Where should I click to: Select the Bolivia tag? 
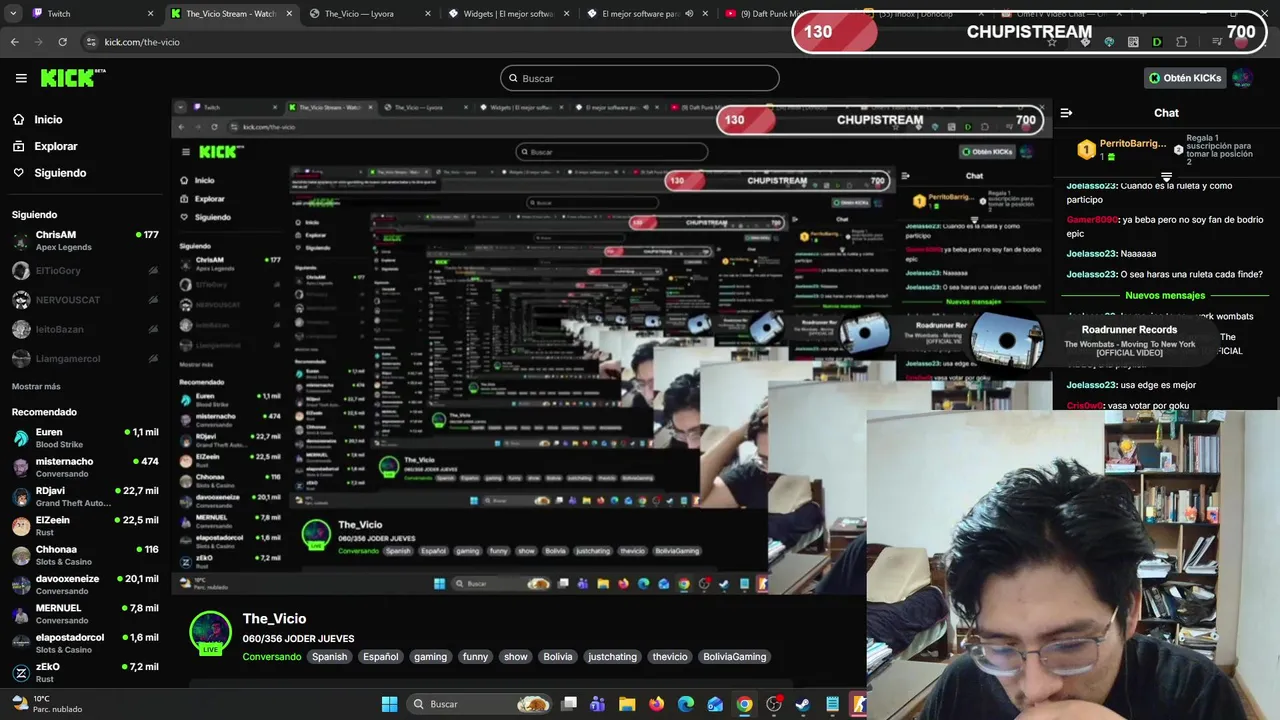[558, 657]
